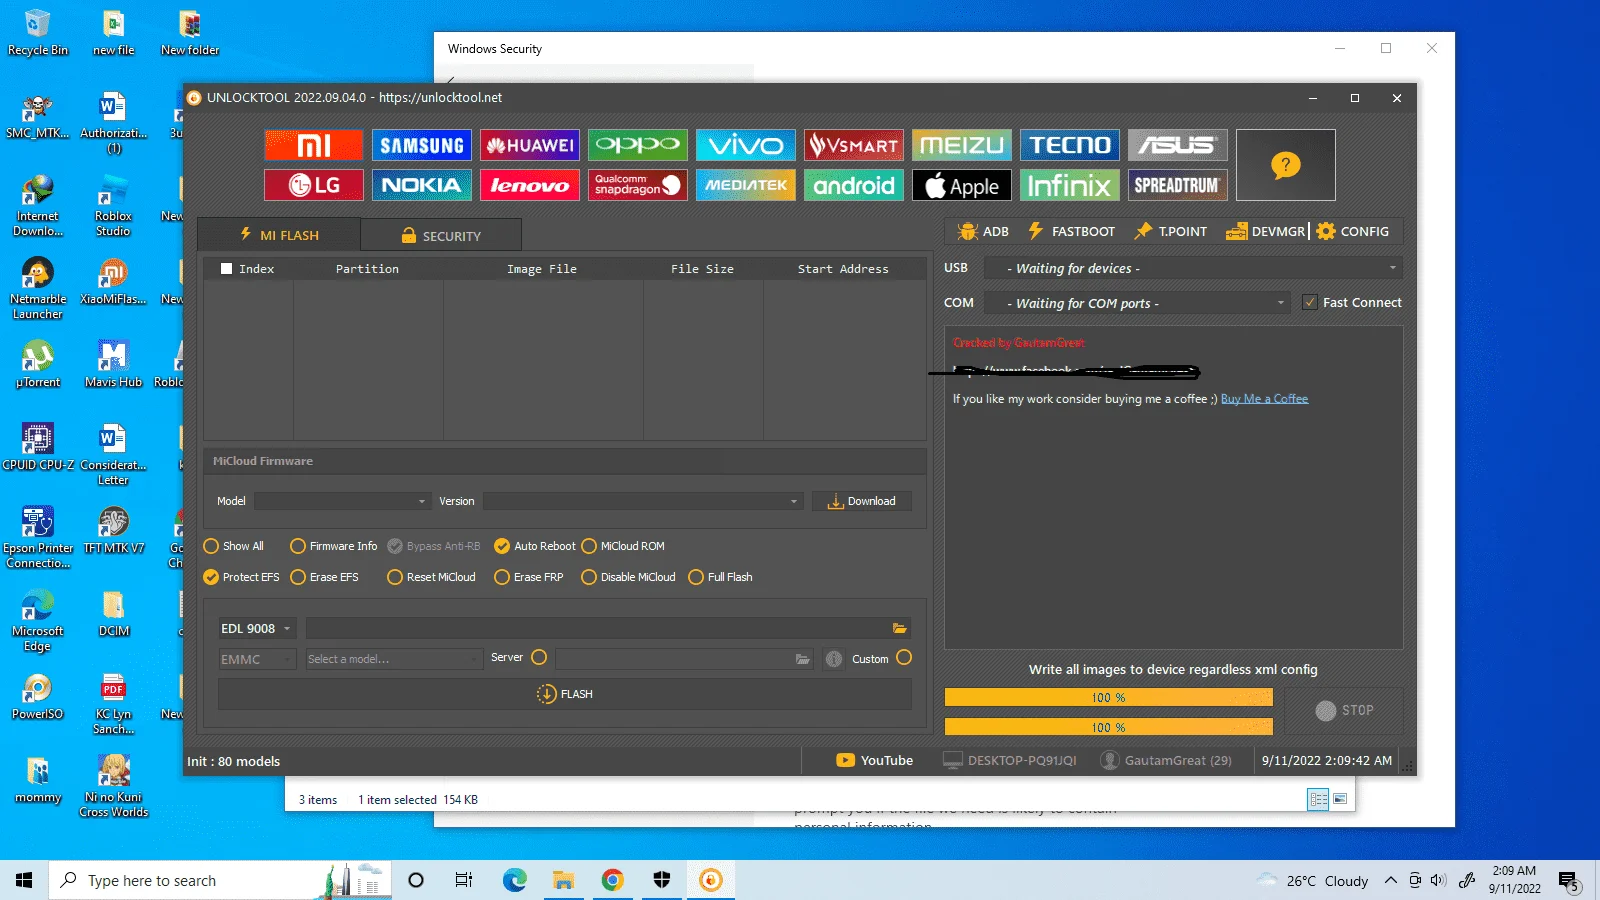
Task: Select the Samsung brand icon
Action: click(x=421, y=145)
